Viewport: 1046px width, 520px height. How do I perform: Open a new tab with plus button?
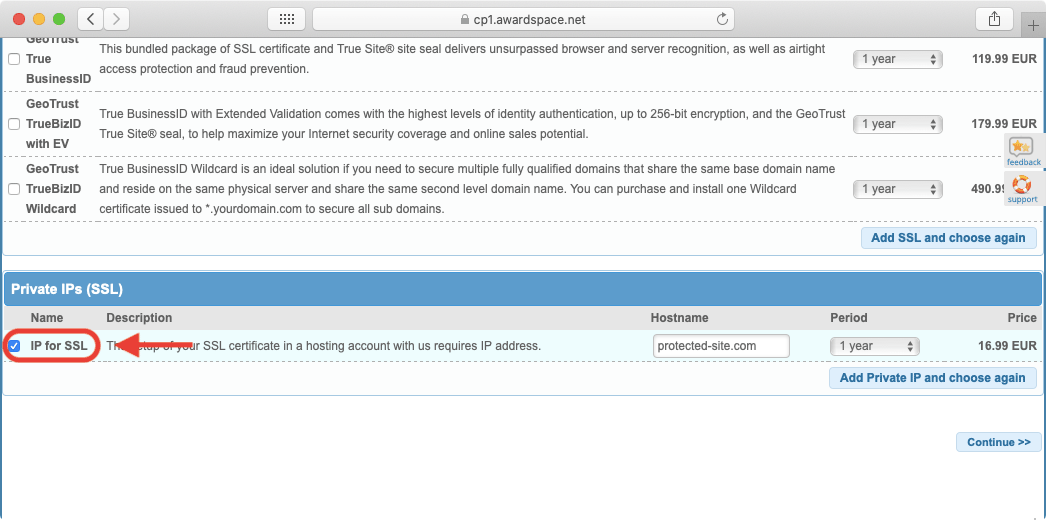pyautogui.click(x=1033, y=26)
